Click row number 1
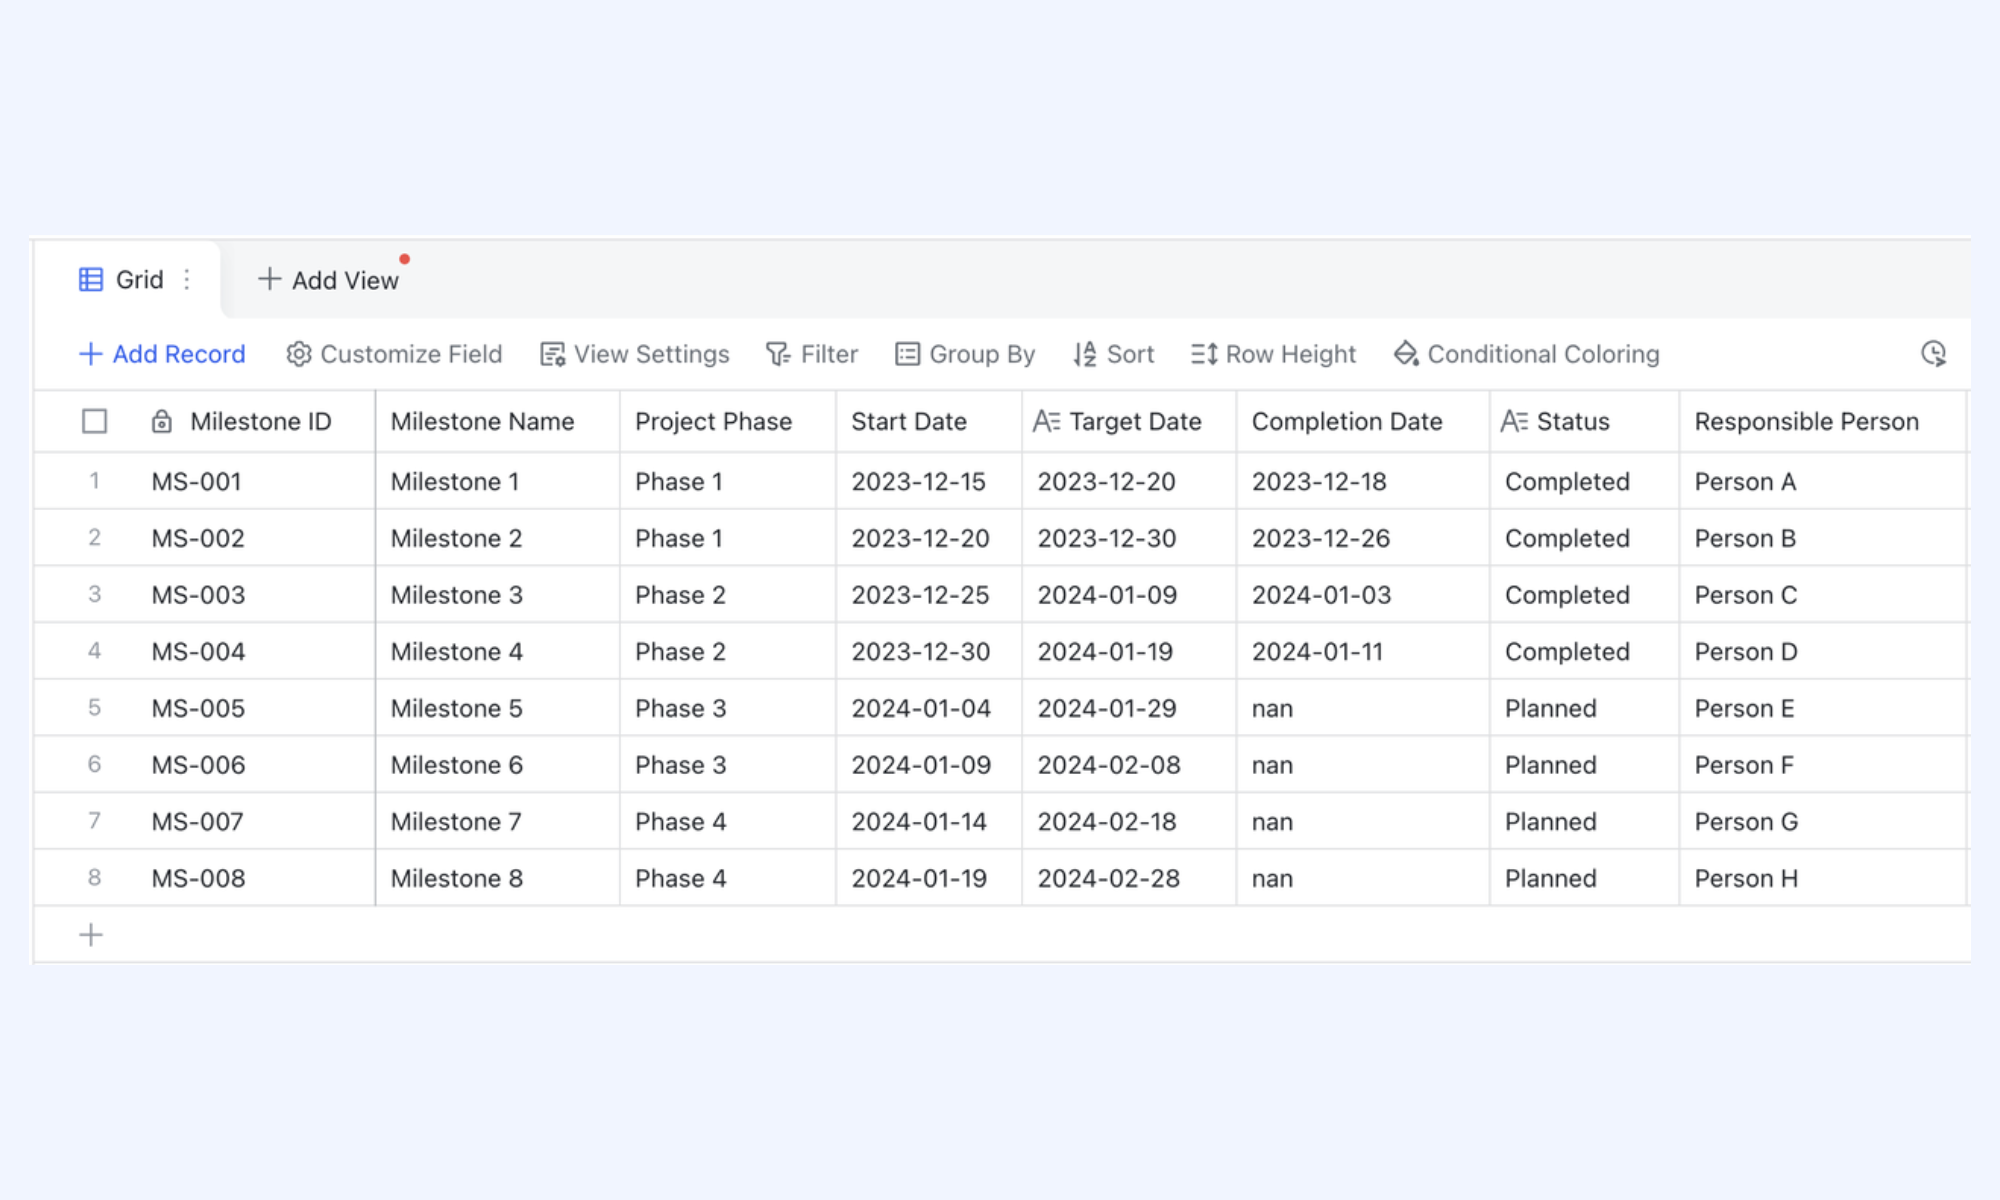 tap(94, 481)
